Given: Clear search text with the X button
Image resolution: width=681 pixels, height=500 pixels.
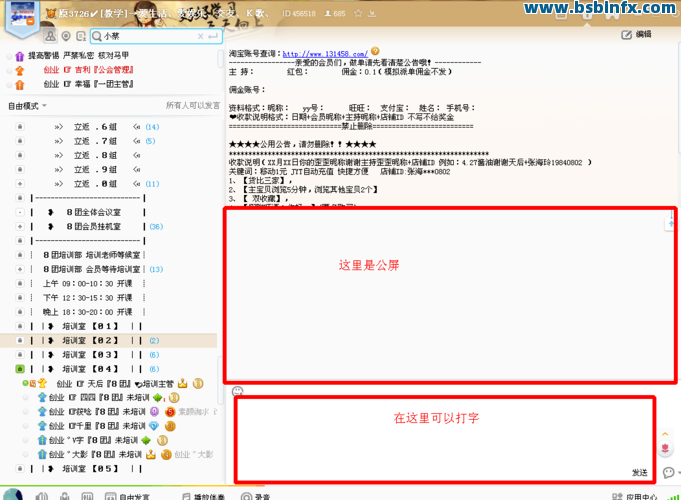Looking at the screenshot, I should pos(198,36).
